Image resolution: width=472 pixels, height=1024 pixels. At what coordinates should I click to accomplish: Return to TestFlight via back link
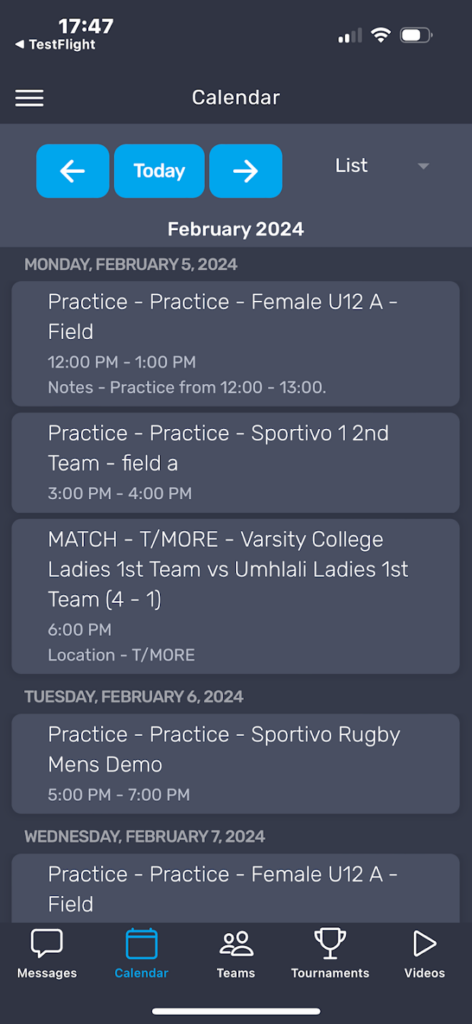(55, 44)
